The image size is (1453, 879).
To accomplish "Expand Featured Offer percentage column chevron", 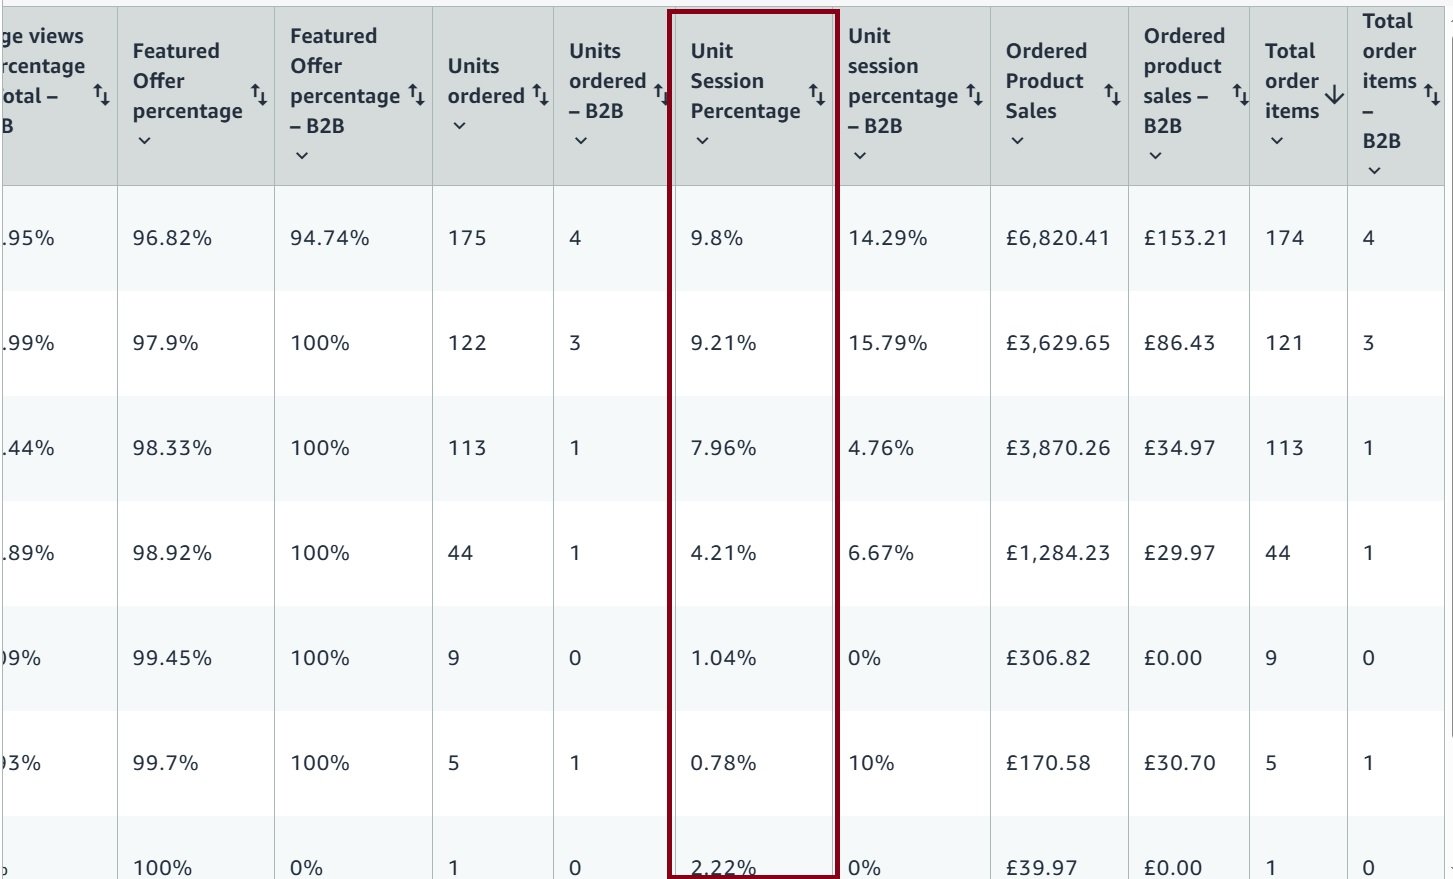I will click(x=145, y=141).
